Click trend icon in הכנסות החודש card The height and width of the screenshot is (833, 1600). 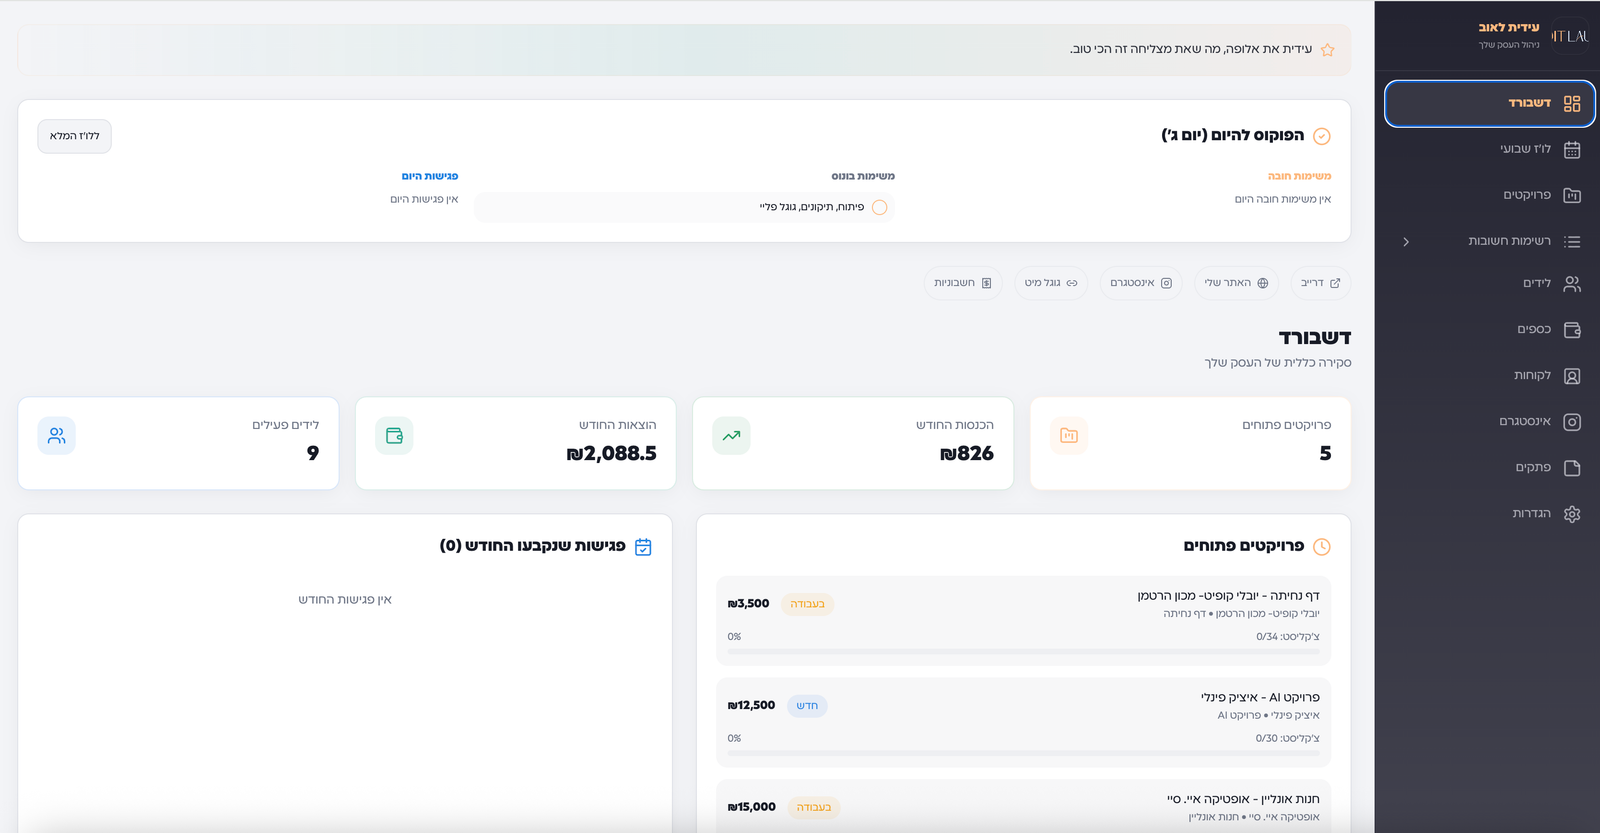[x=732, y=436]
